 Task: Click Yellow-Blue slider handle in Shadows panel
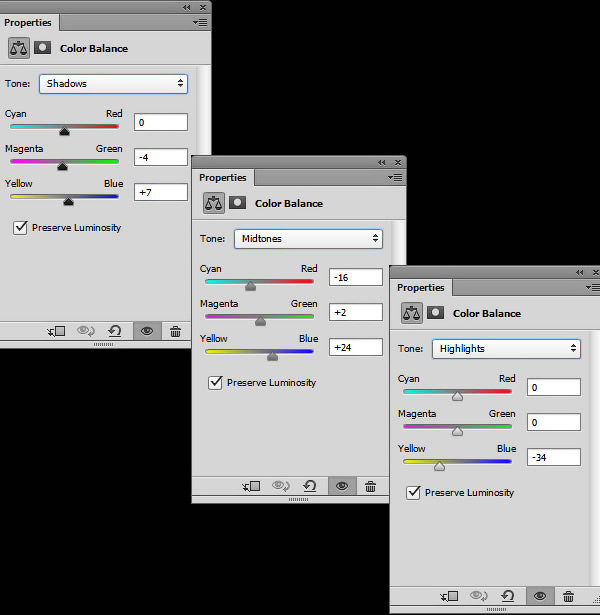(x=68, y=201)
